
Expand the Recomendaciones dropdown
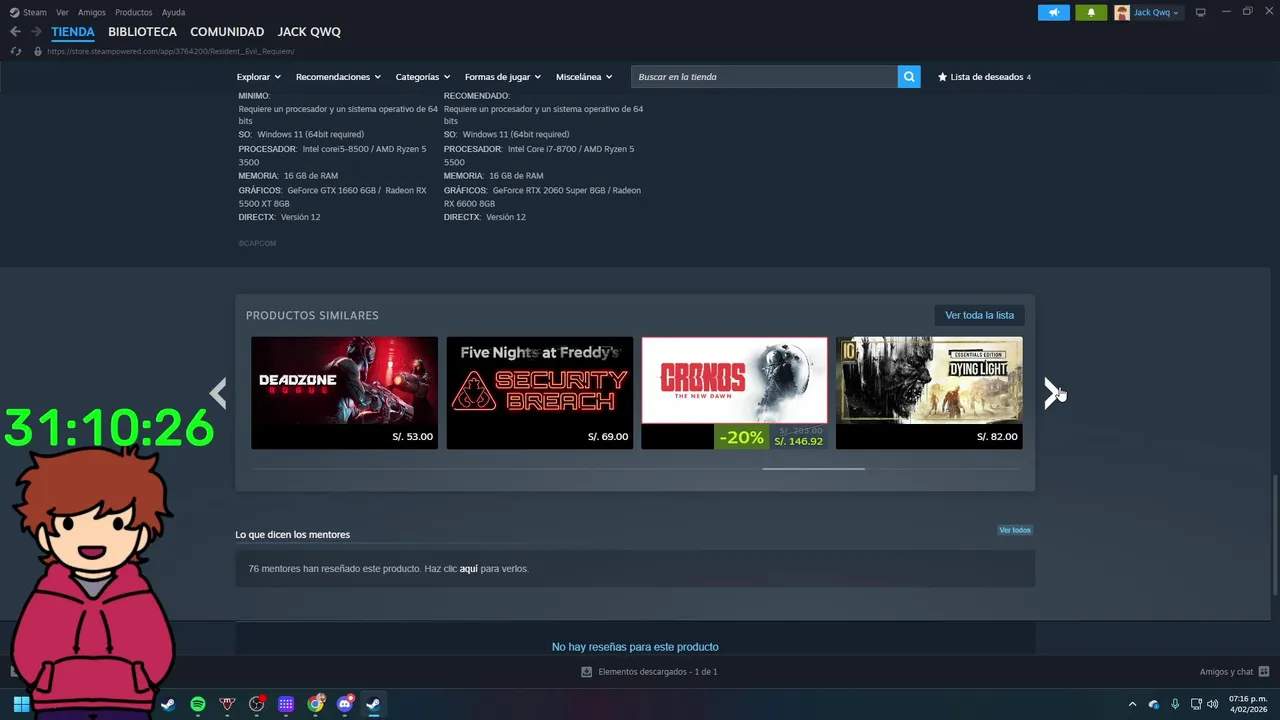pyautogui.click(x=338, y=77)
